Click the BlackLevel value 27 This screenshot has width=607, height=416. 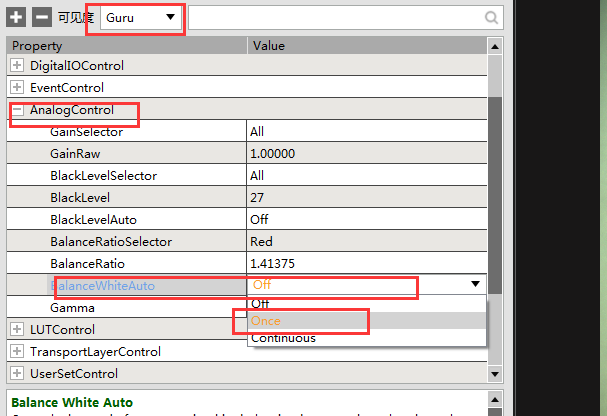point(366,198)
